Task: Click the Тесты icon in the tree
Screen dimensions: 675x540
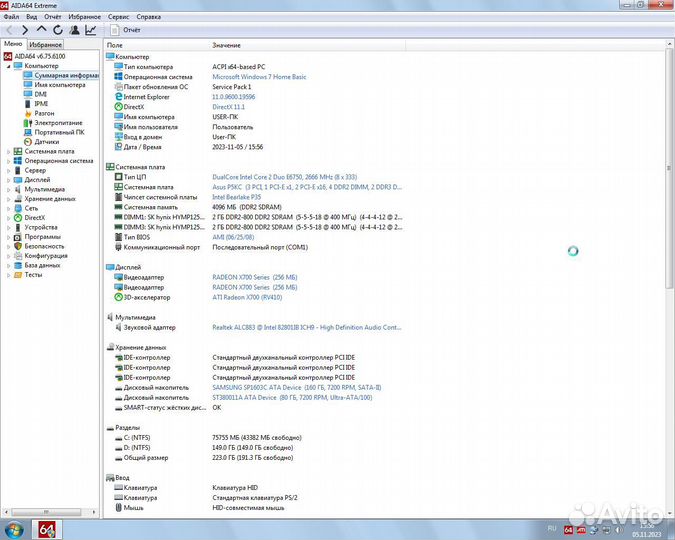Action: coord(18,275)
